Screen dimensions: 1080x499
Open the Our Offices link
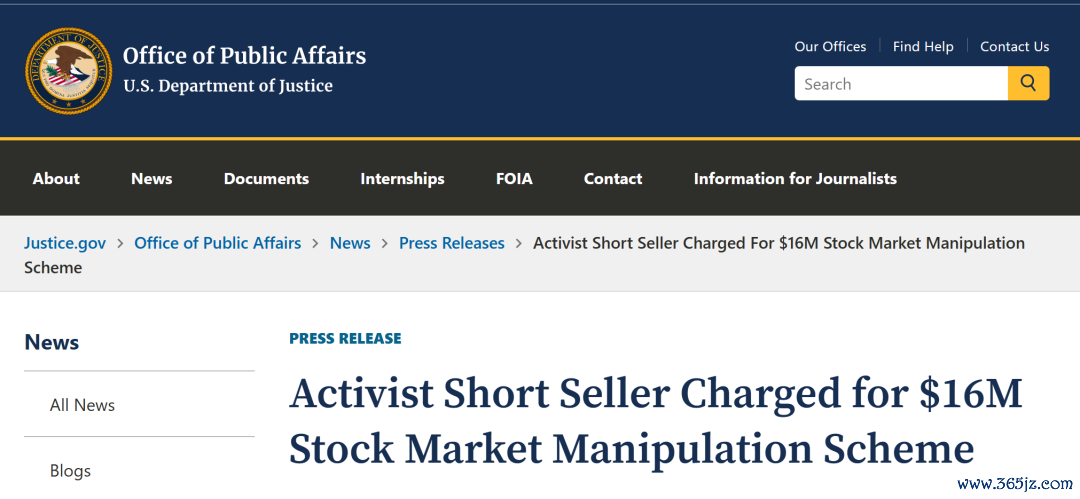pyautogui.click(x=830, y=46)
